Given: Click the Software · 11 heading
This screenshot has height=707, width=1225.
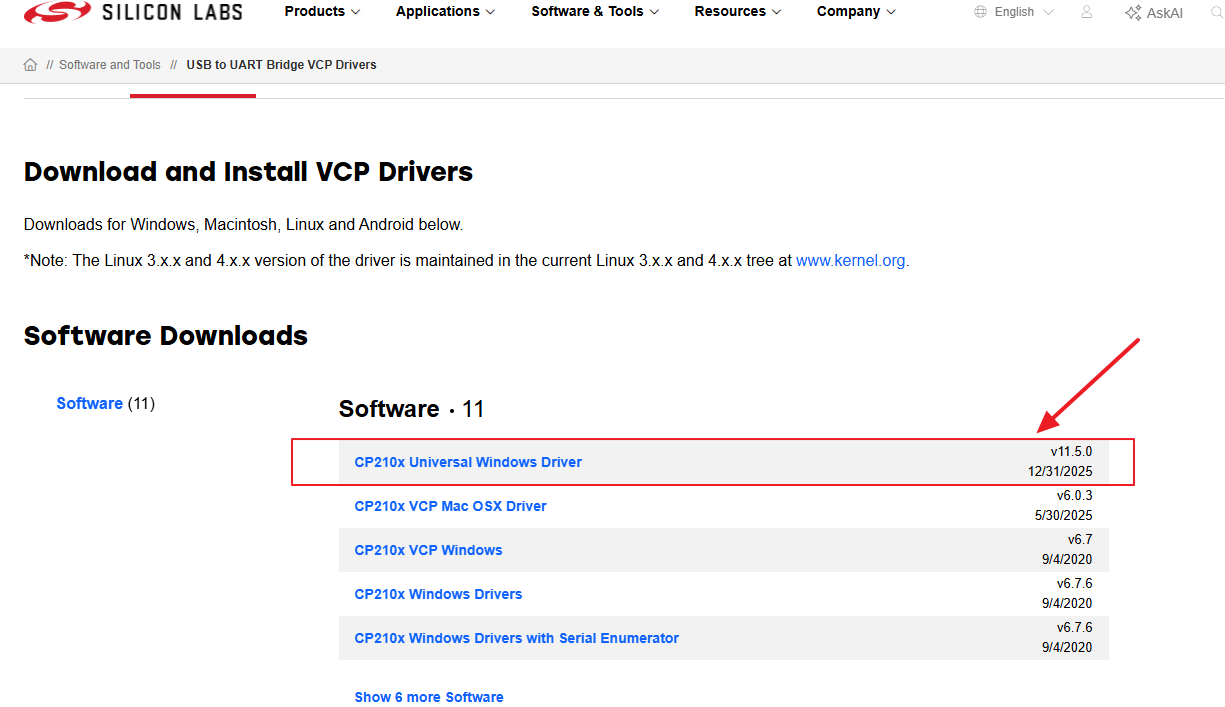Looking at the screenshot, I should (x=411, y=409).
